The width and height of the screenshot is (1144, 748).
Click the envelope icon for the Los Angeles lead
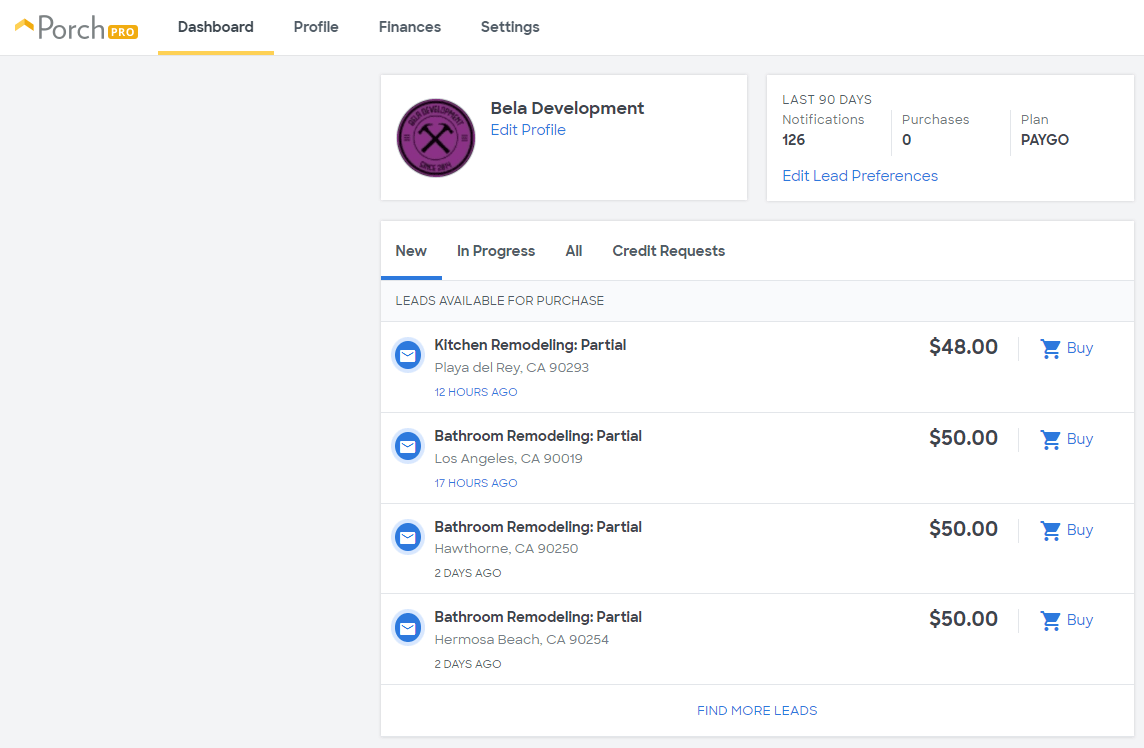pos(408,446)
